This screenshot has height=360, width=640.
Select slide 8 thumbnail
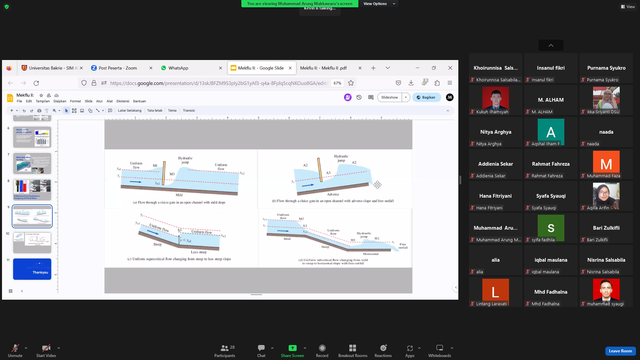[x=32, y=190]
